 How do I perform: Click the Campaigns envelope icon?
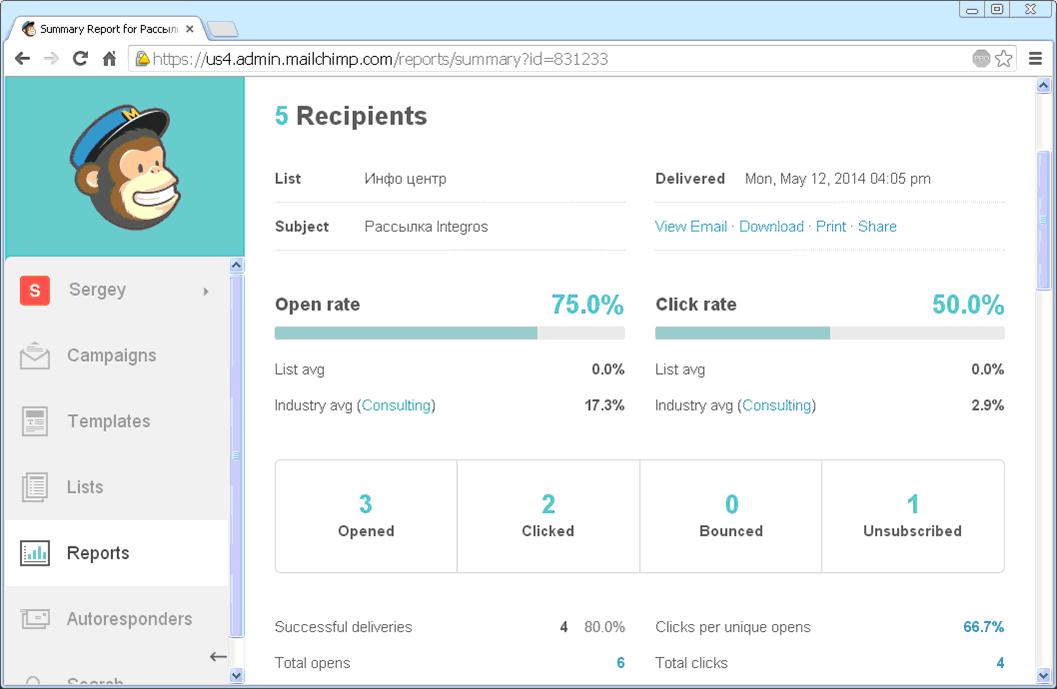pyautogui.click(x=34, y=355)
